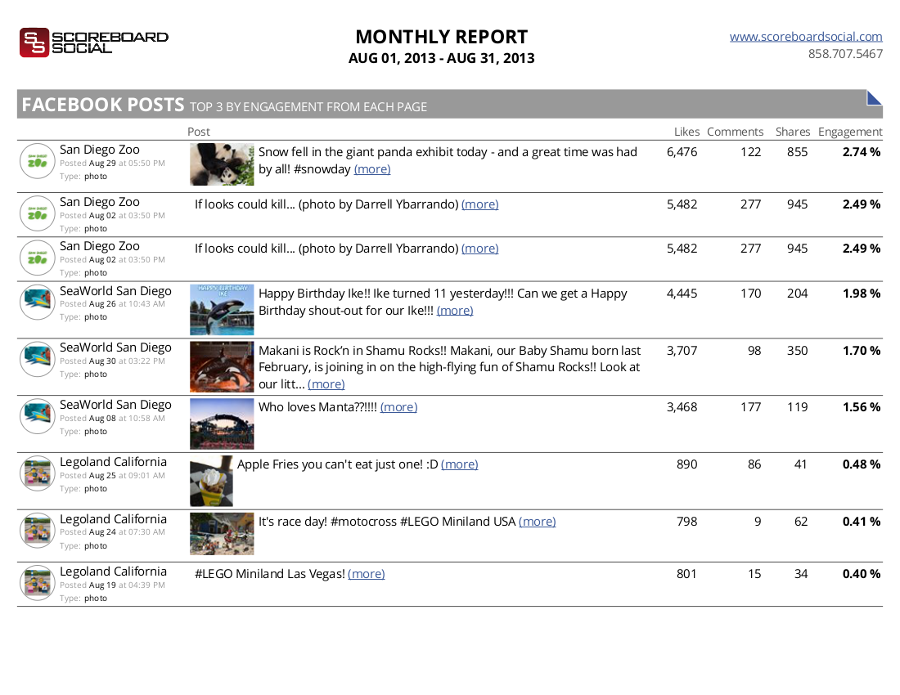Click the Likes column header

click(687, 132)
